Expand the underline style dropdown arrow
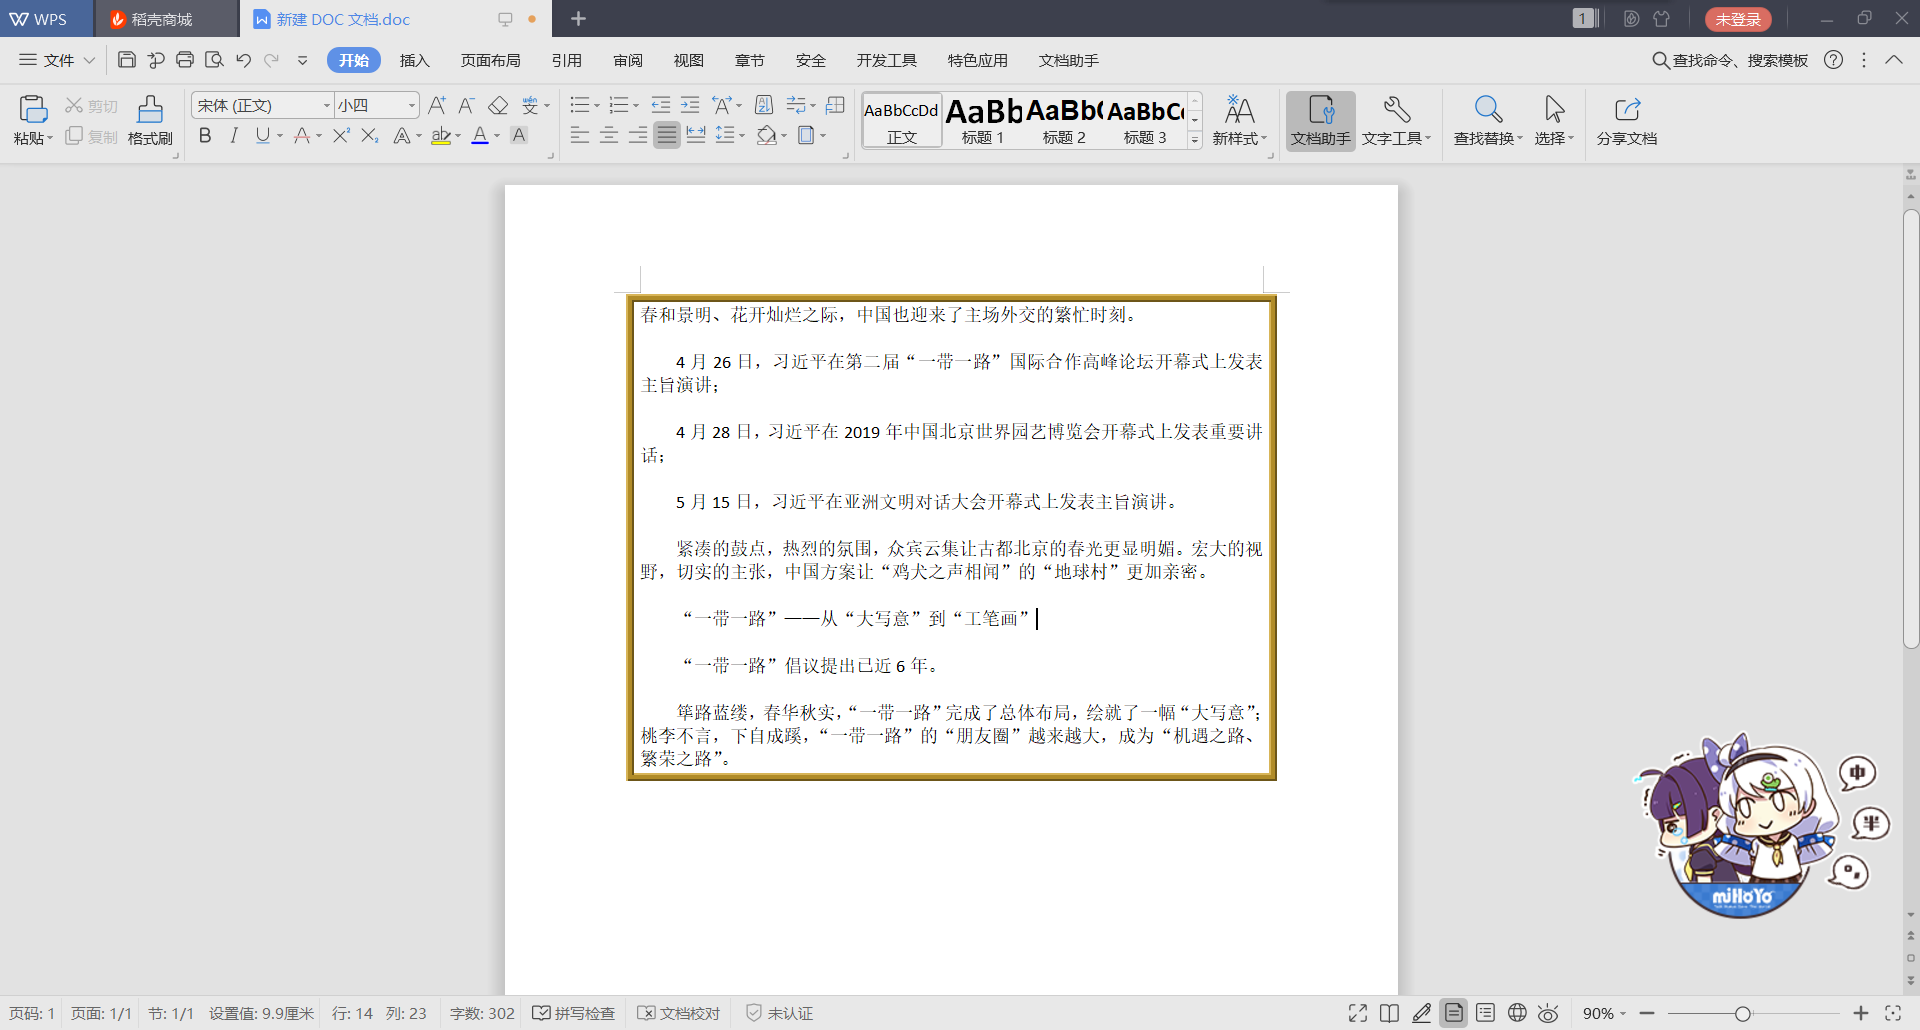The height and width of the screenshot is (1030, 1920). [x=280, y=135]
